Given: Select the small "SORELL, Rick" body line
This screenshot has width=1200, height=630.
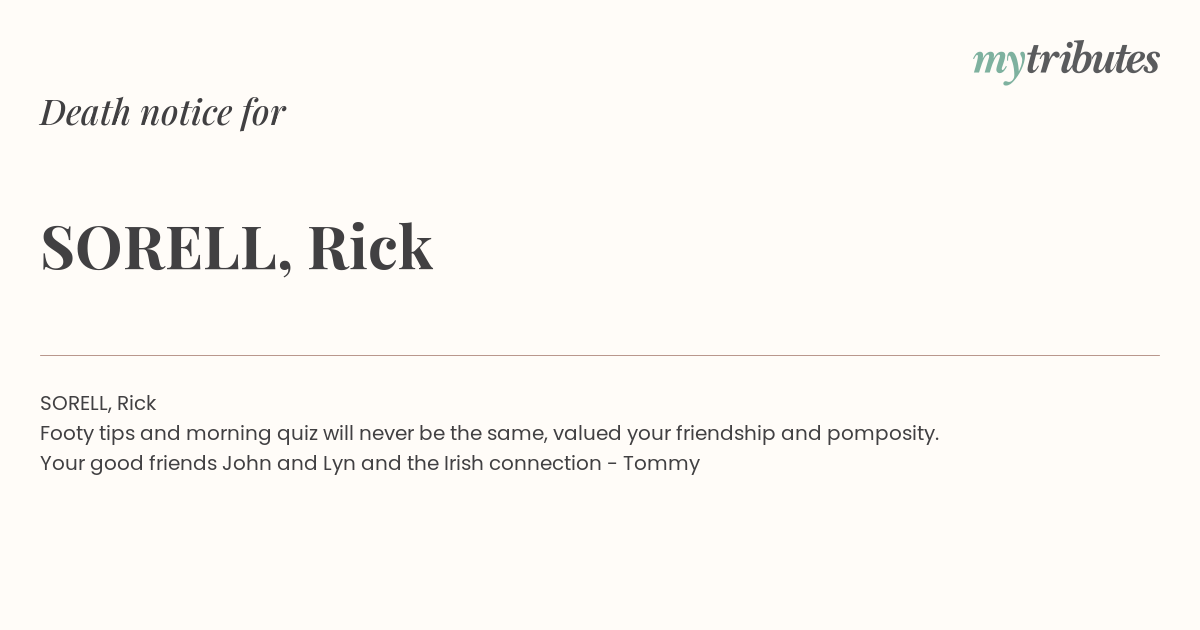Looking at the screenshot, I should 98,403.
